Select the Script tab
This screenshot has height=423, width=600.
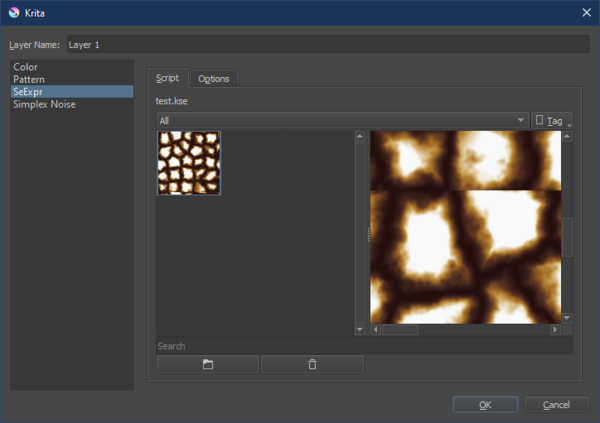tap(167, 79)
